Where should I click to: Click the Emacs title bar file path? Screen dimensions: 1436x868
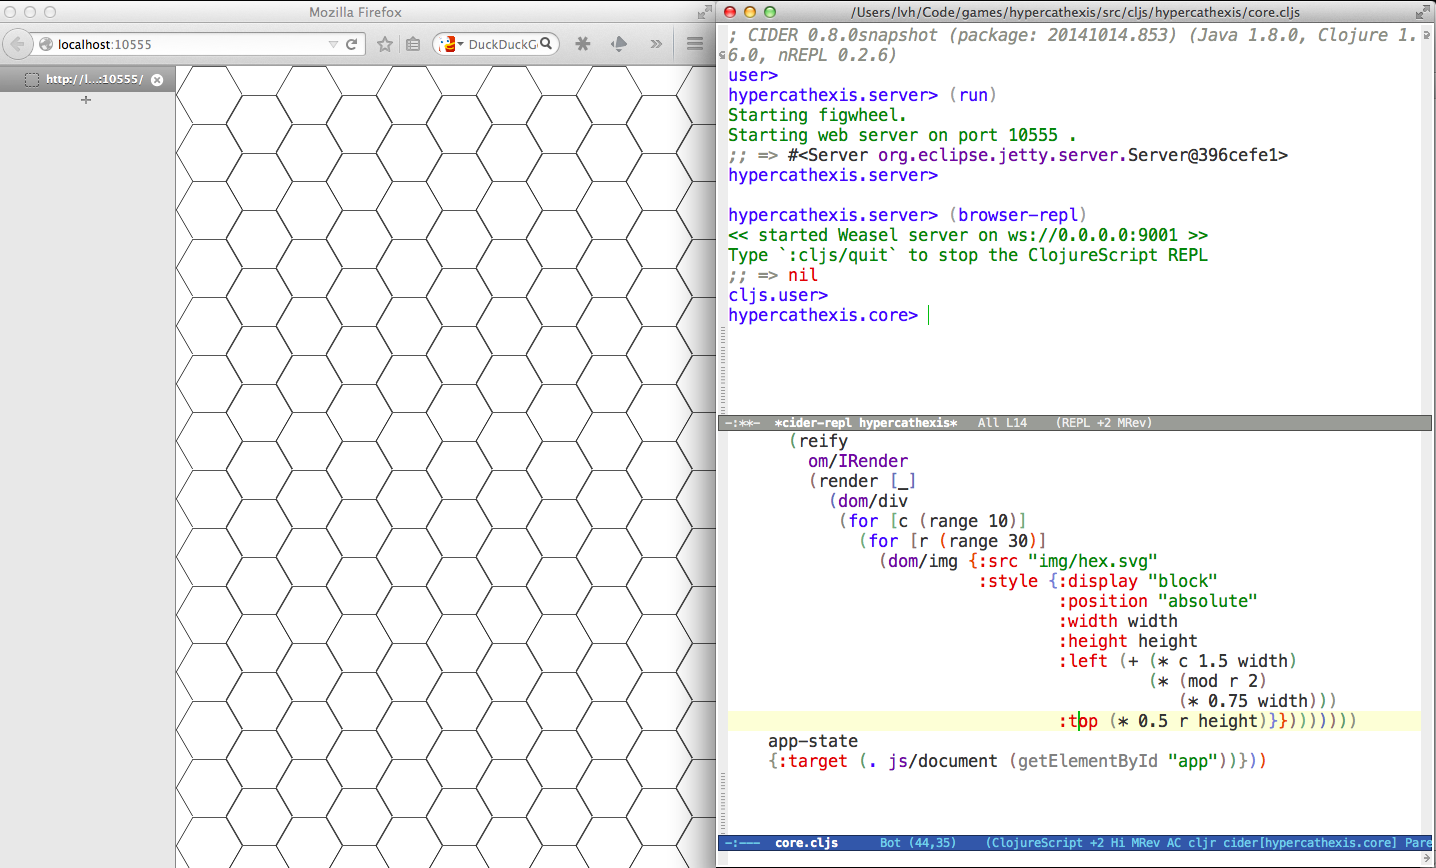click(1075, 12)
